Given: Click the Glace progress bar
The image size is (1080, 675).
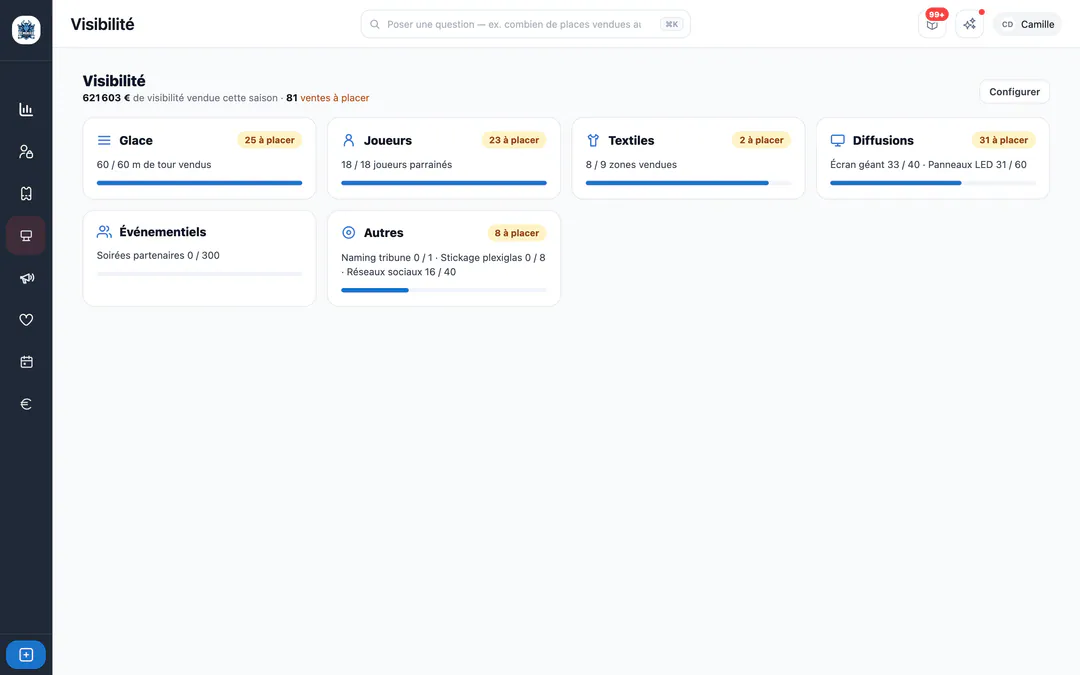Looking at the screenshot, I should [199, 183].
